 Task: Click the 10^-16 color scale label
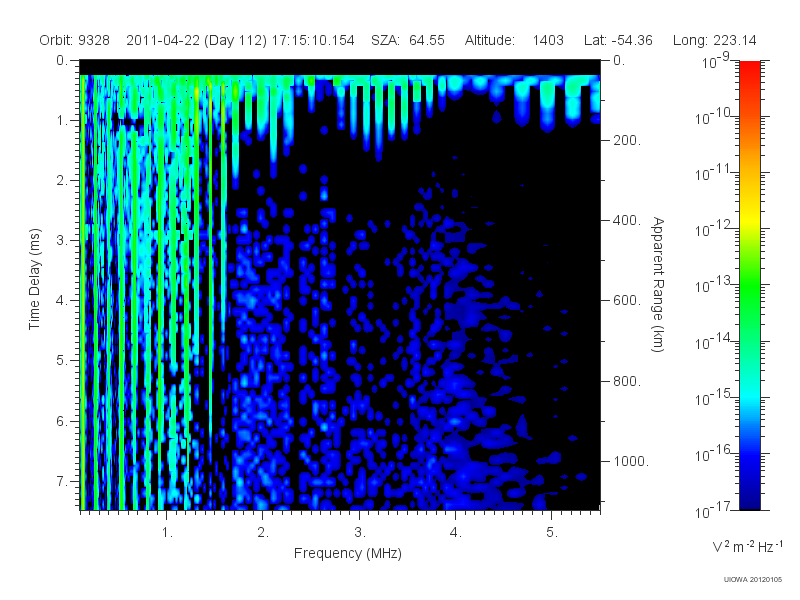714,453
